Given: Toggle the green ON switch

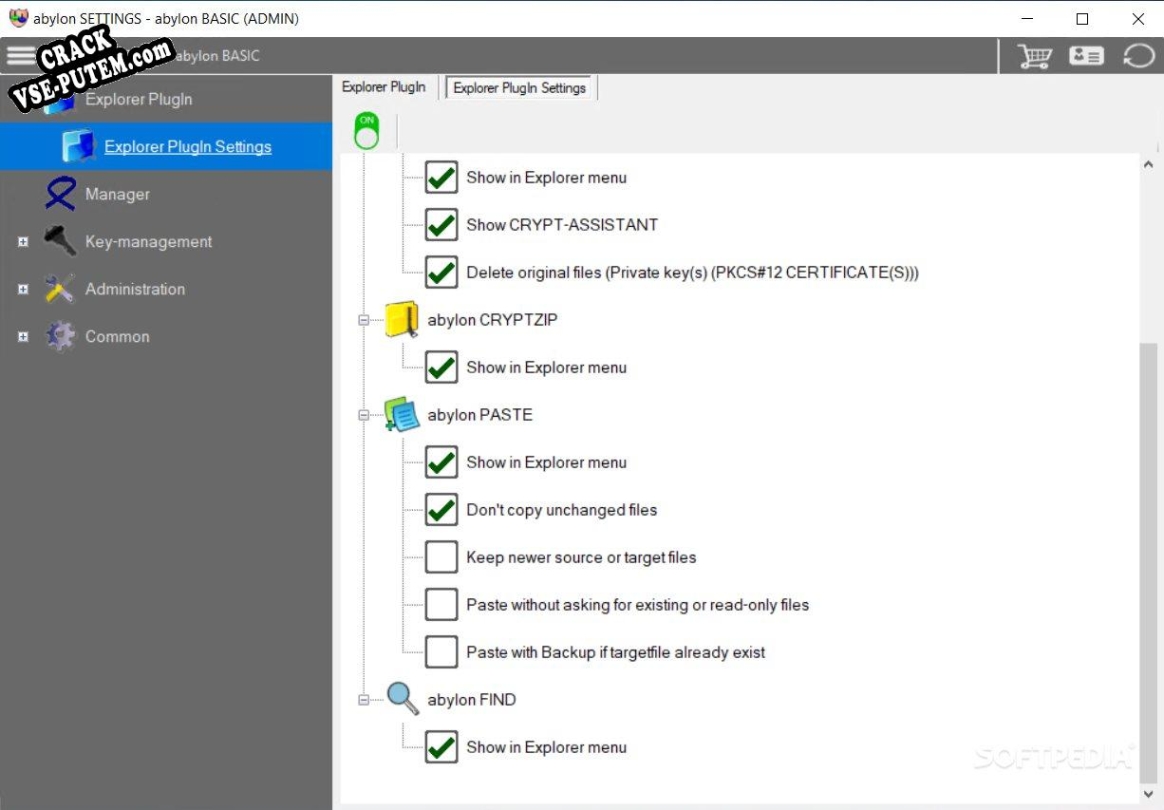Looking at the screenshot, I should [366, 131].
